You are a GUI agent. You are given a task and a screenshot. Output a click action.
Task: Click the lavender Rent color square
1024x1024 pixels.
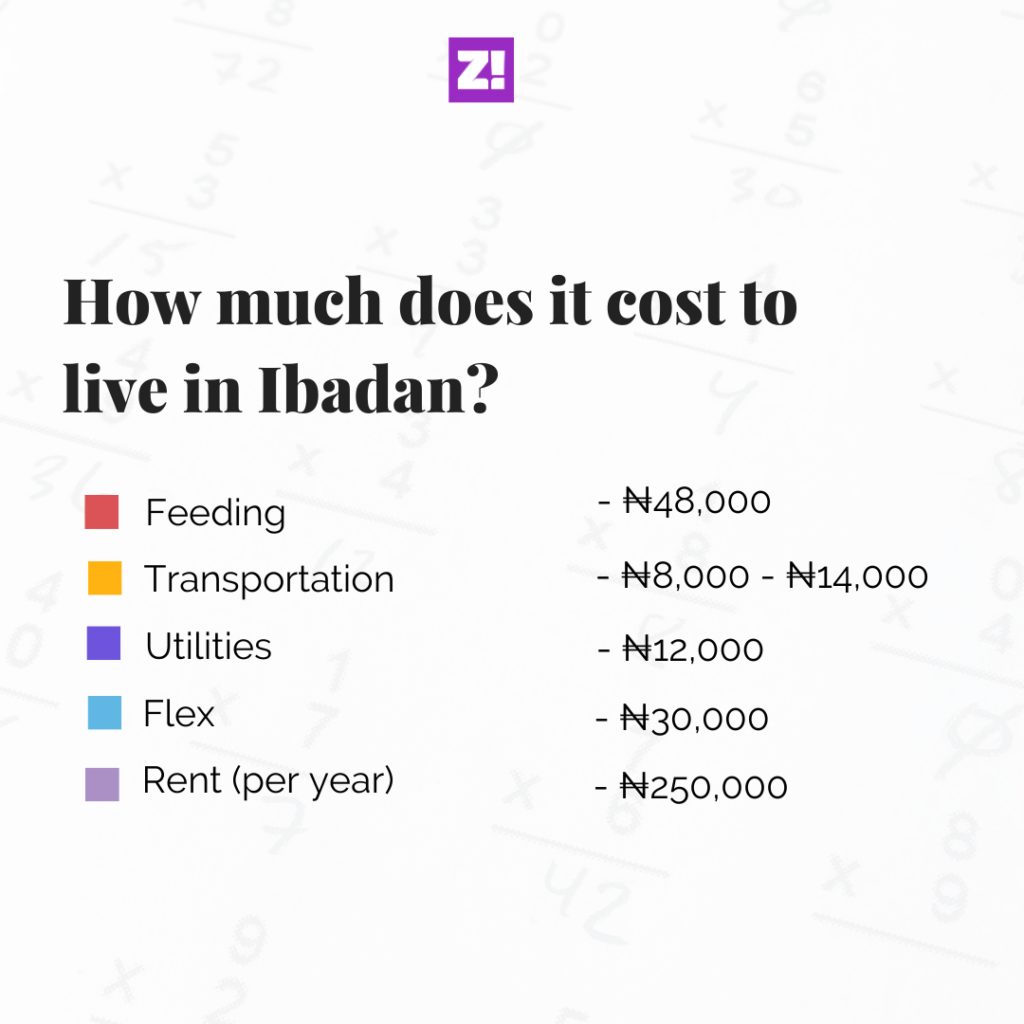tap(102, 784)
